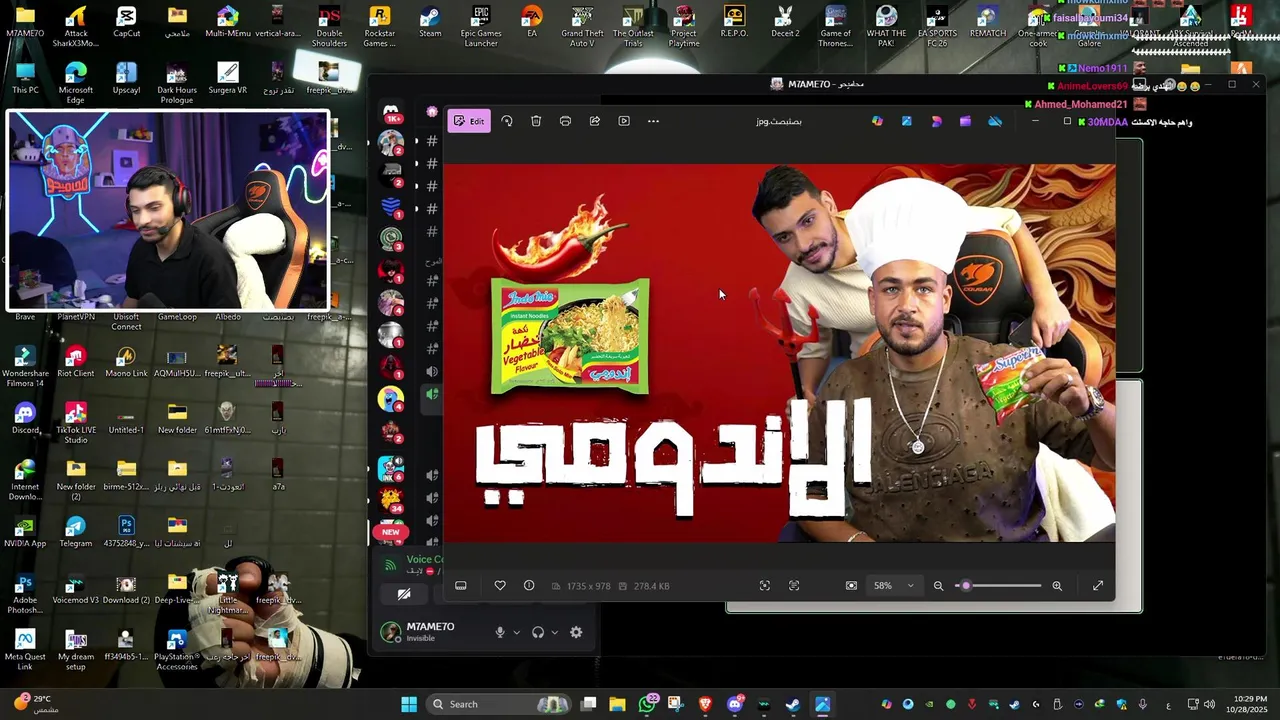Share the photo from Photos toolbar
Image resolution: width=1280 pixels, height=720 pixels.
pos(594,121)
